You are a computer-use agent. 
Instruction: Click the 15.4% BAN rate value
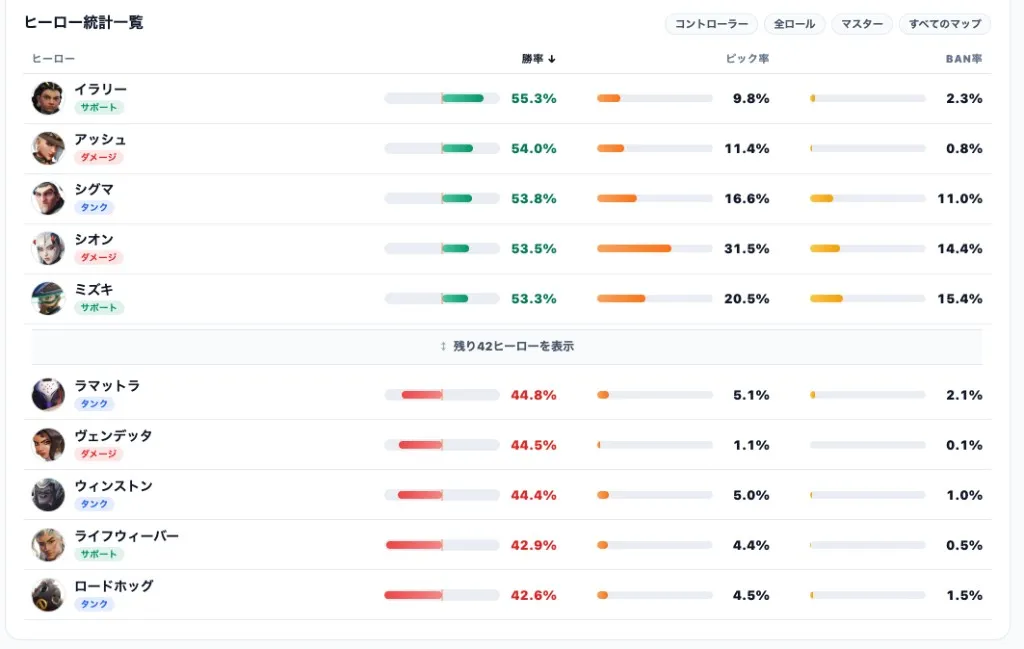pyautogui.click(x=960, y=299)
